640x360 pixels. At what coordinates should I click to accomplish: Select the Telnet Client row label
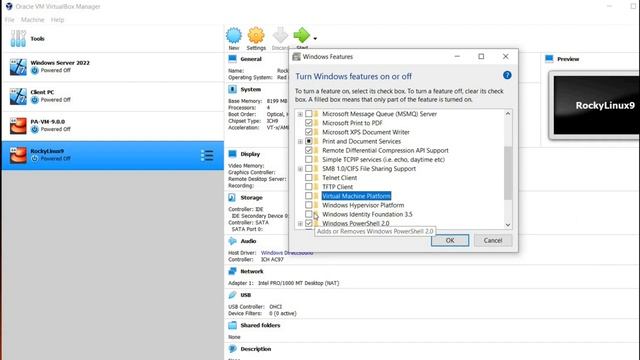point(340,178)
